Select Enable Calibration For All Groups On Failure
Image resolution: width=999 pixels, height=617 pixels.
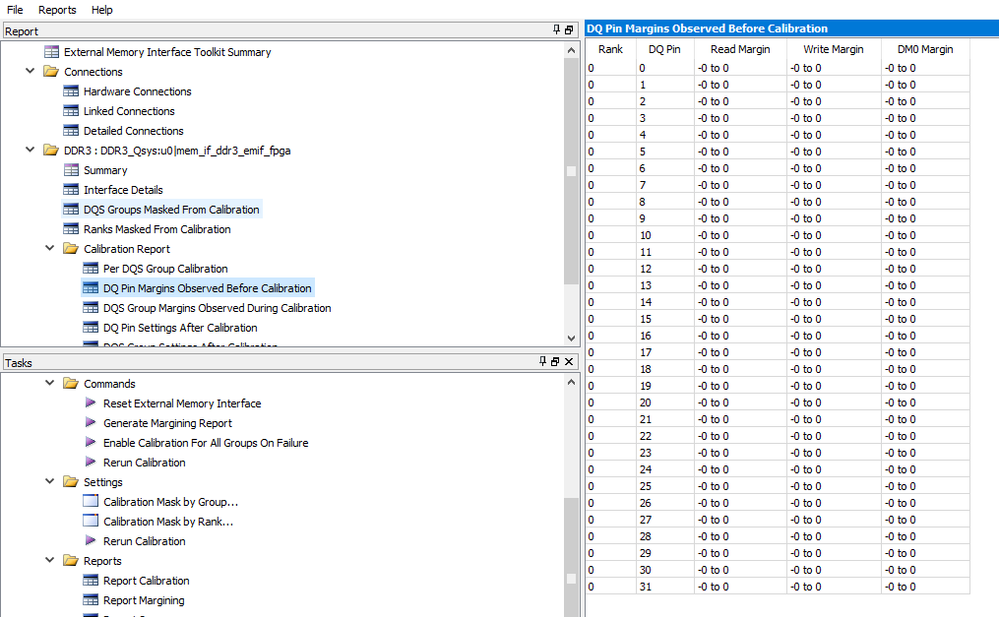[x=205, y=443]
